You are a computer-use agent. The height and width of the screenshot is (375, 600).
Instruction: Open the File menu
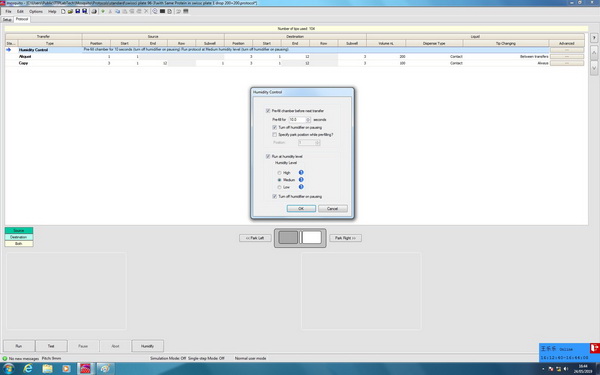[8, 11]
